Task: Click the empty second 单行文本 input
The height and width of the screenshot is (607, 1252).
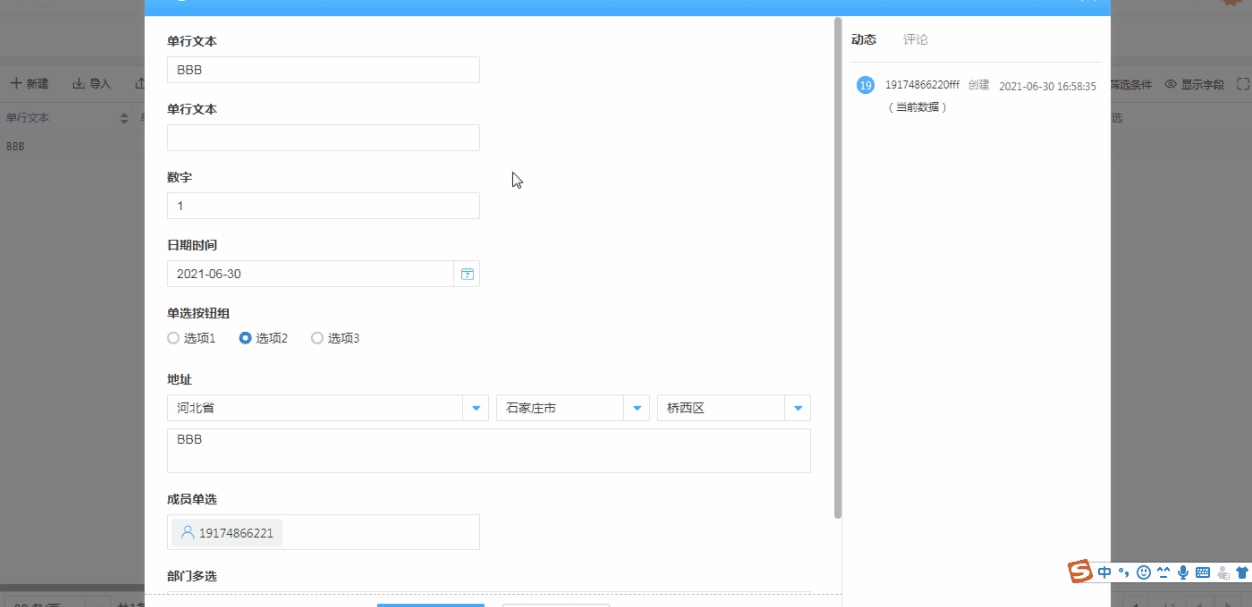Action: [x=323, y=138]
